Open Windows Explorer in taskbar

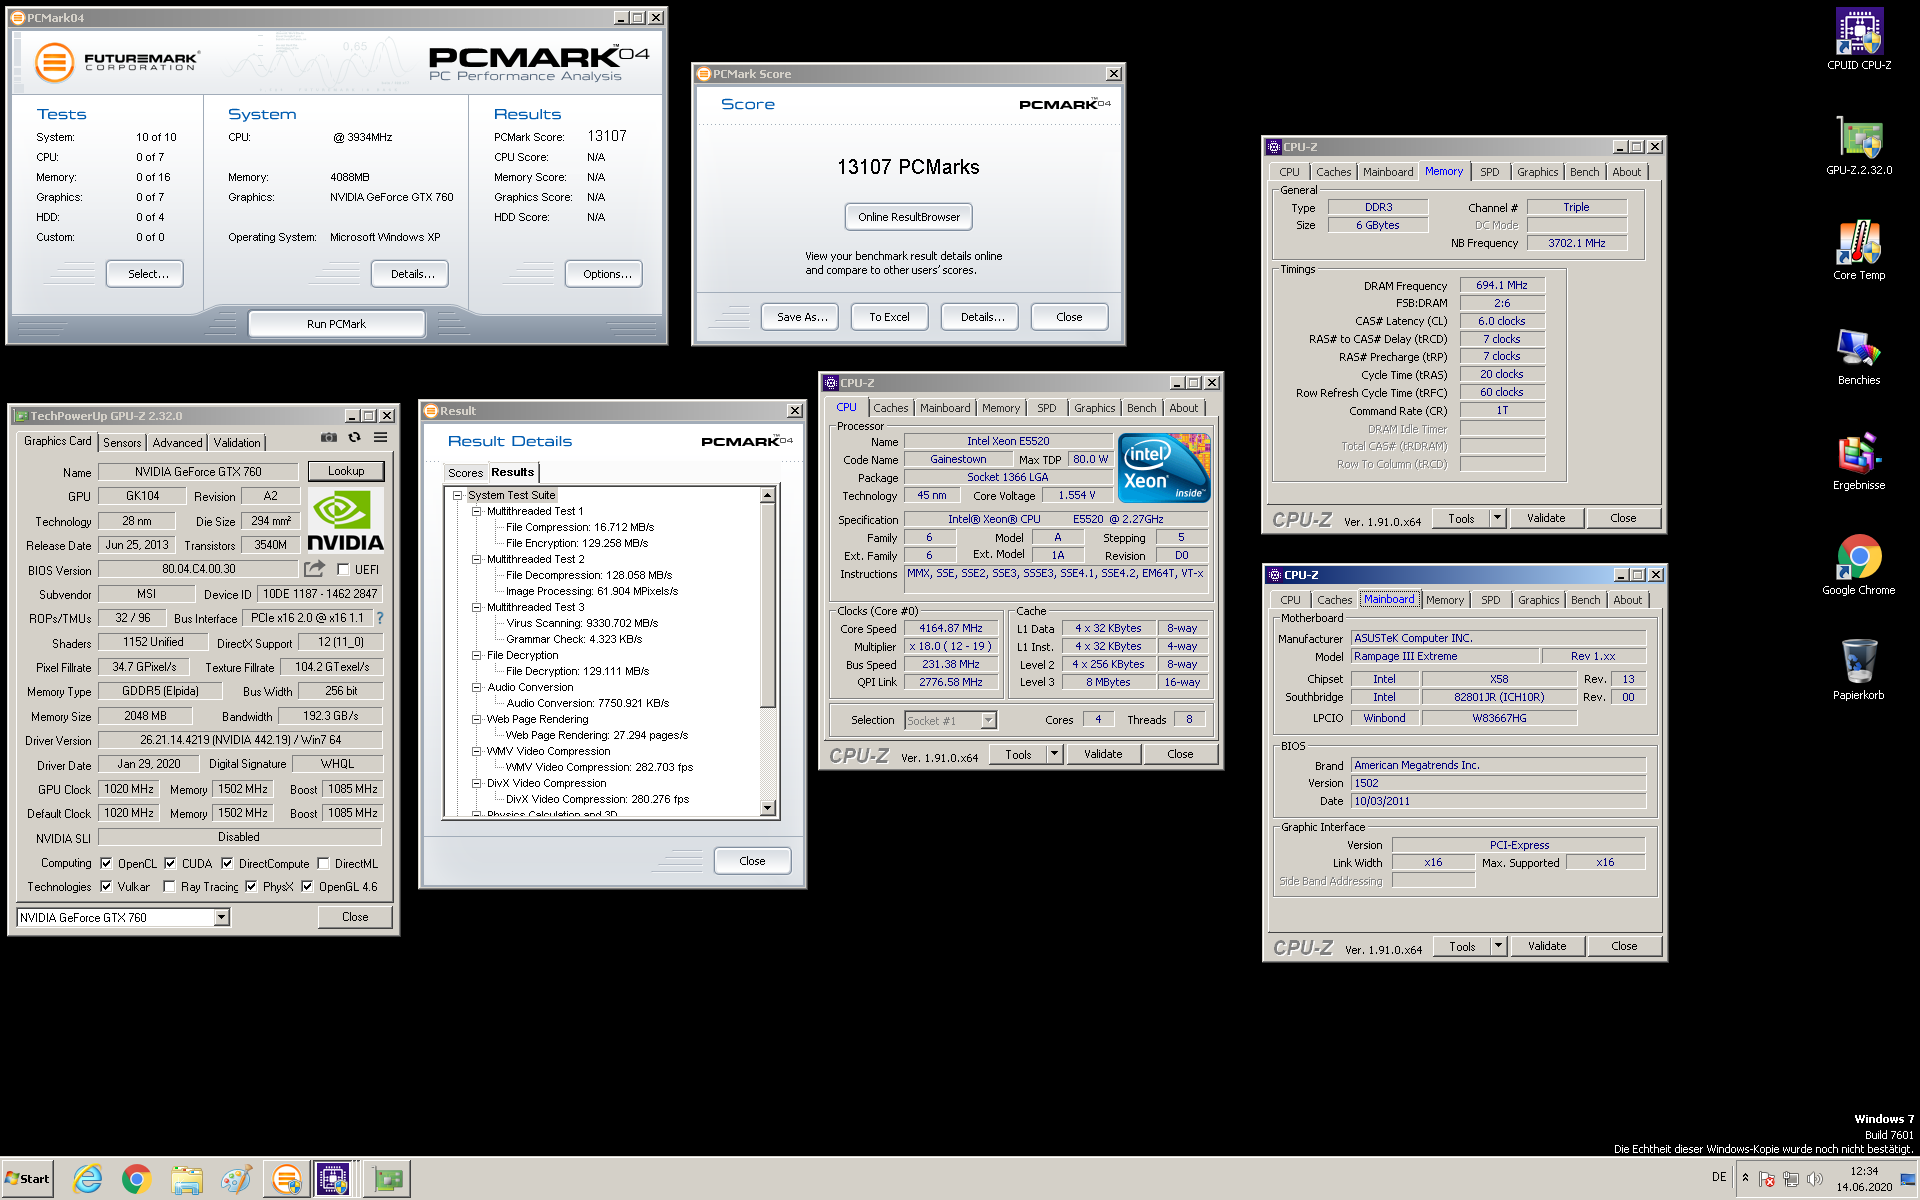click(x=186, y=1180)
